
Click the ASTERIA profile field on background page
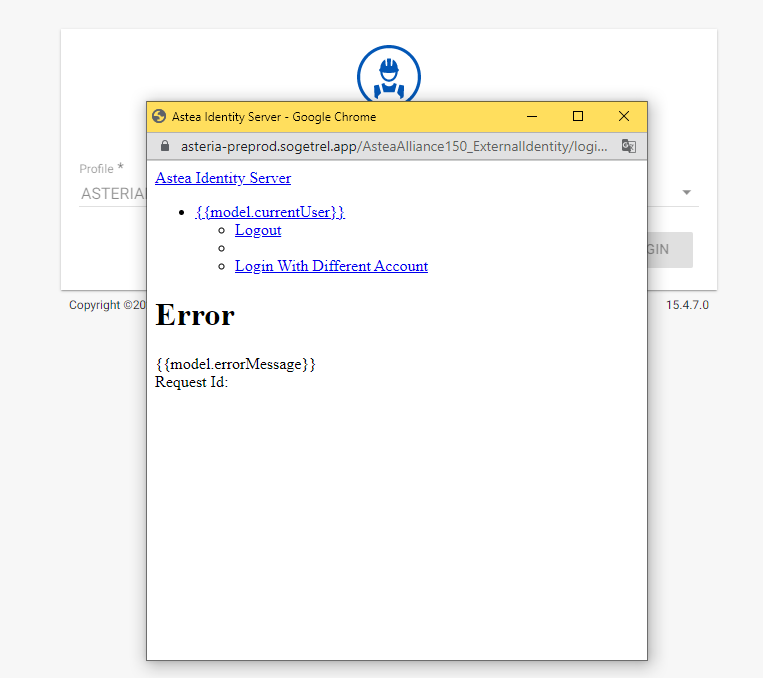click(113, 194)
